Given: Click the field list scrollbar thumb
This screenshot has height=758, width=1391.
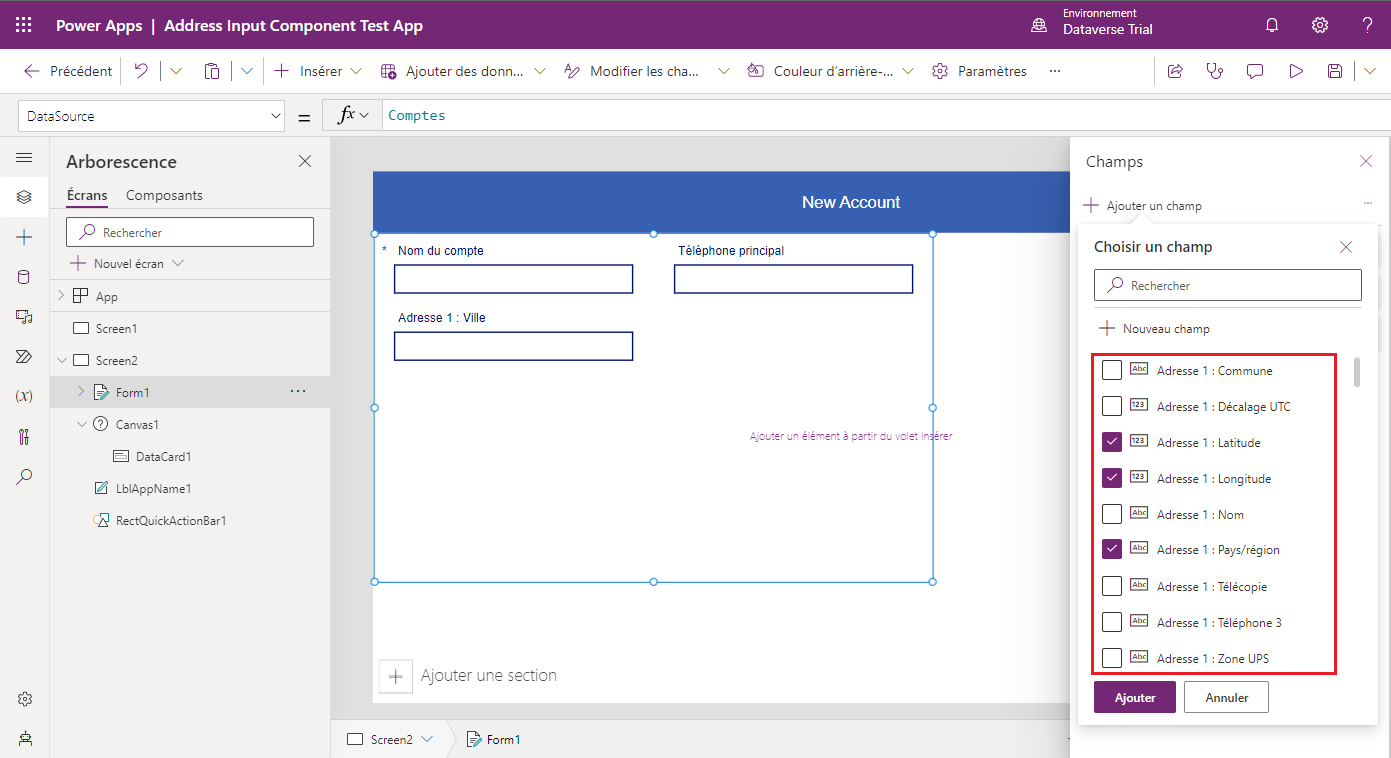Looking at the screenshot, I should [1357, 372].
